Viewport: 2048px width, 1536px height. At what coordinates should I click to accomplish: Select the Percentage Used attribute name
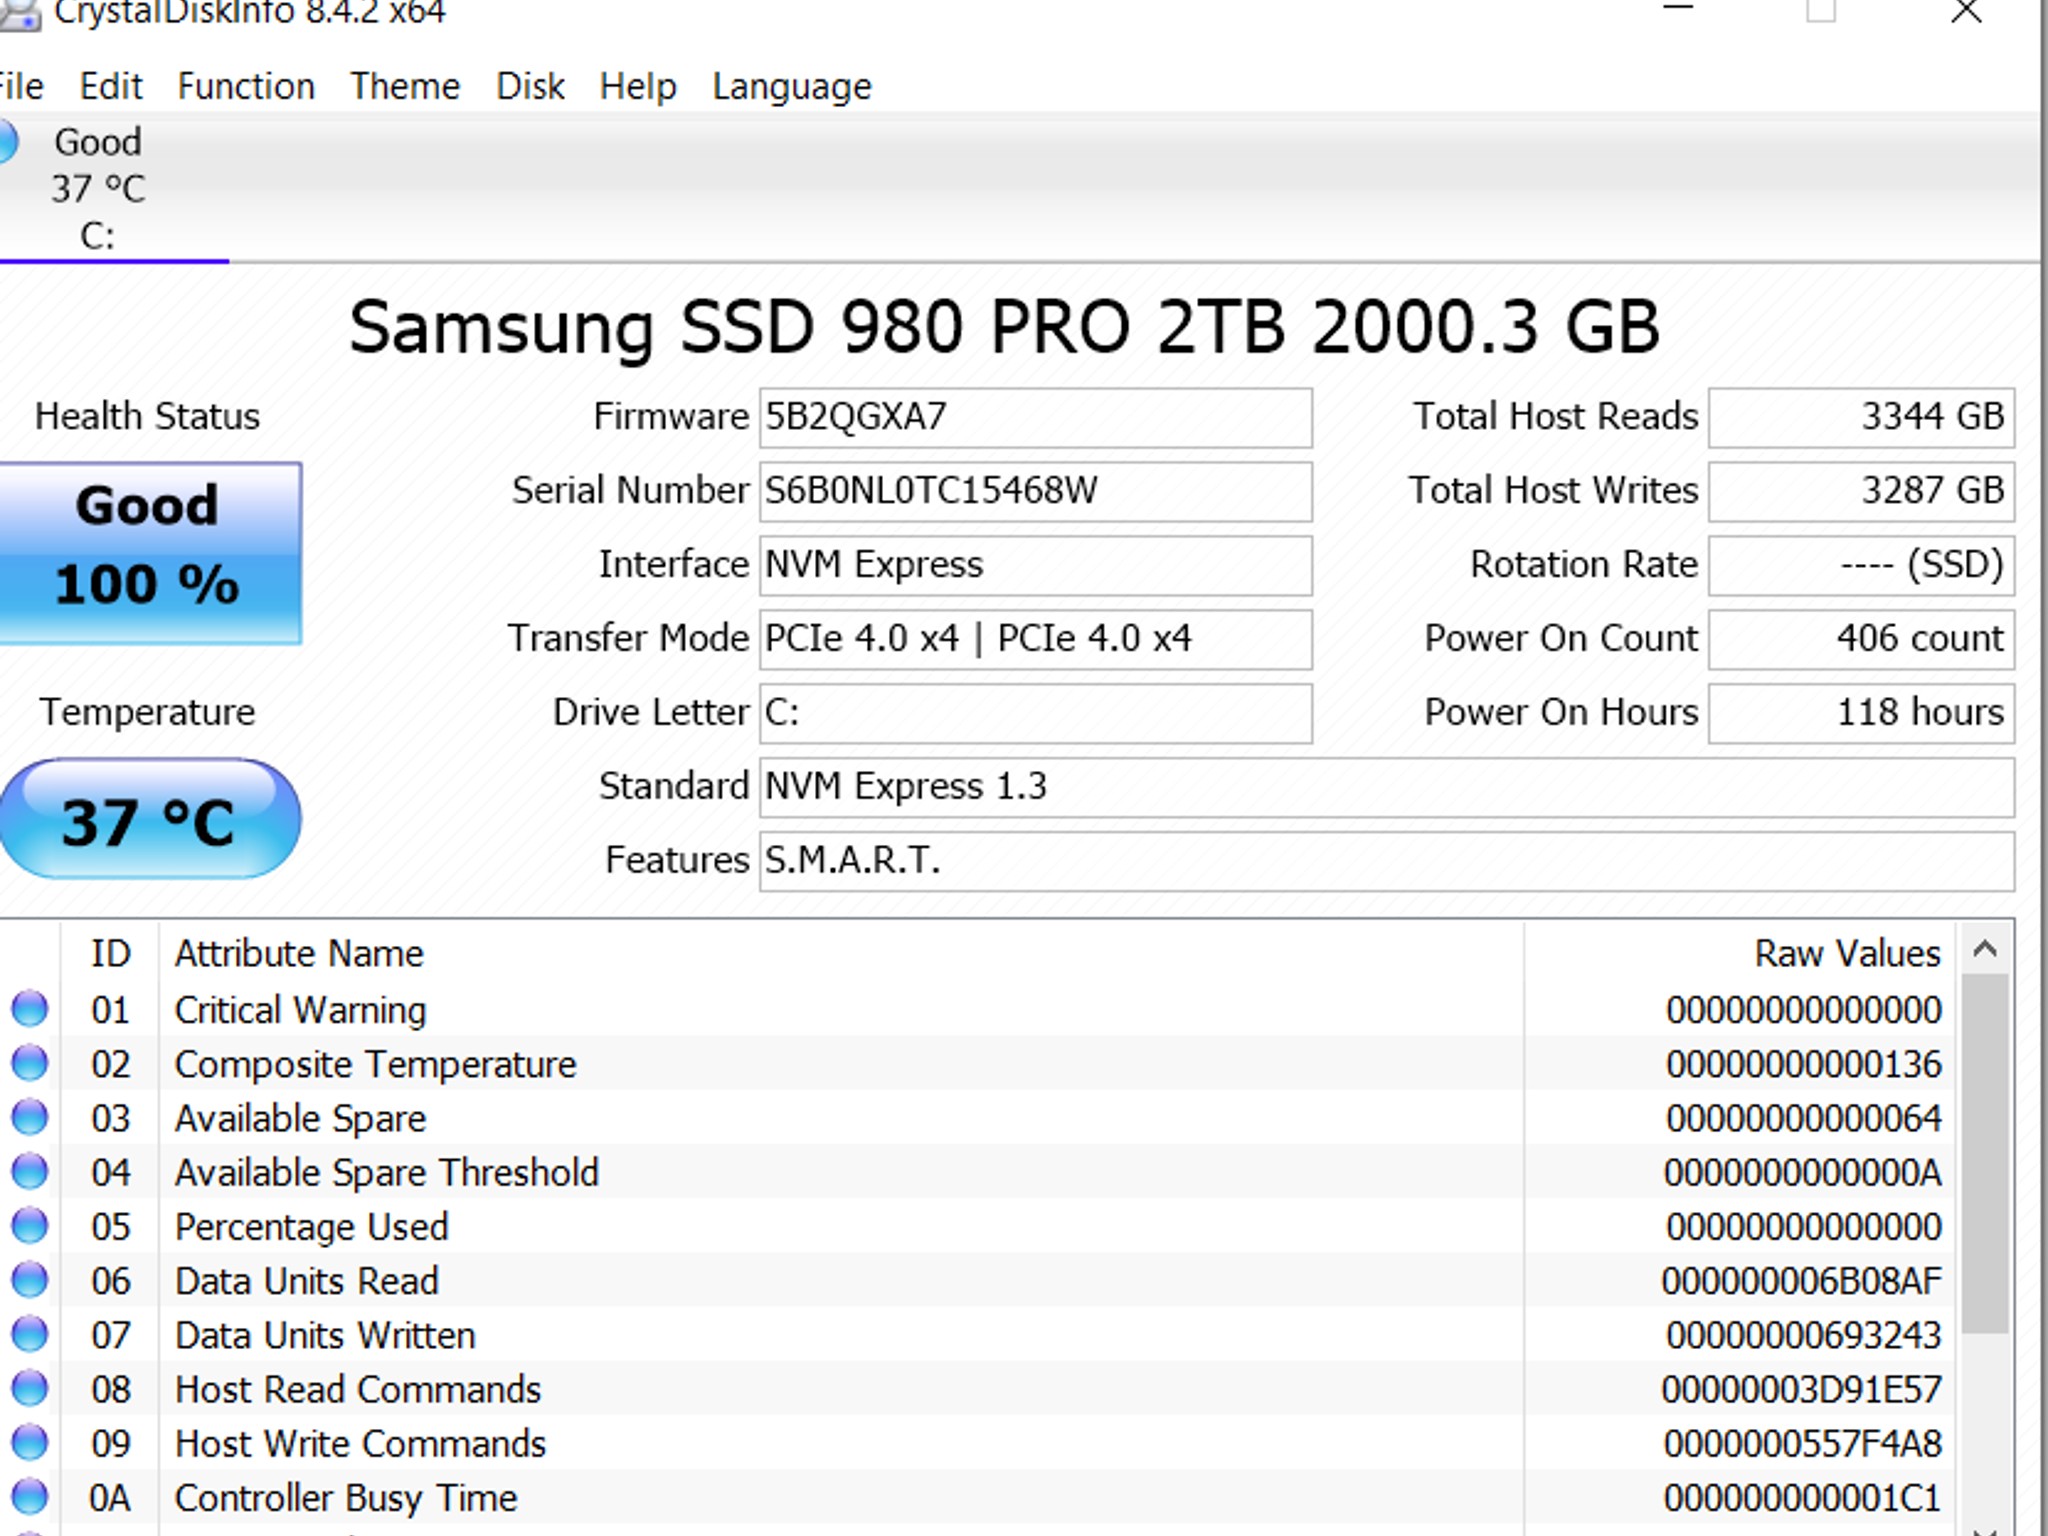point(311,1227)
